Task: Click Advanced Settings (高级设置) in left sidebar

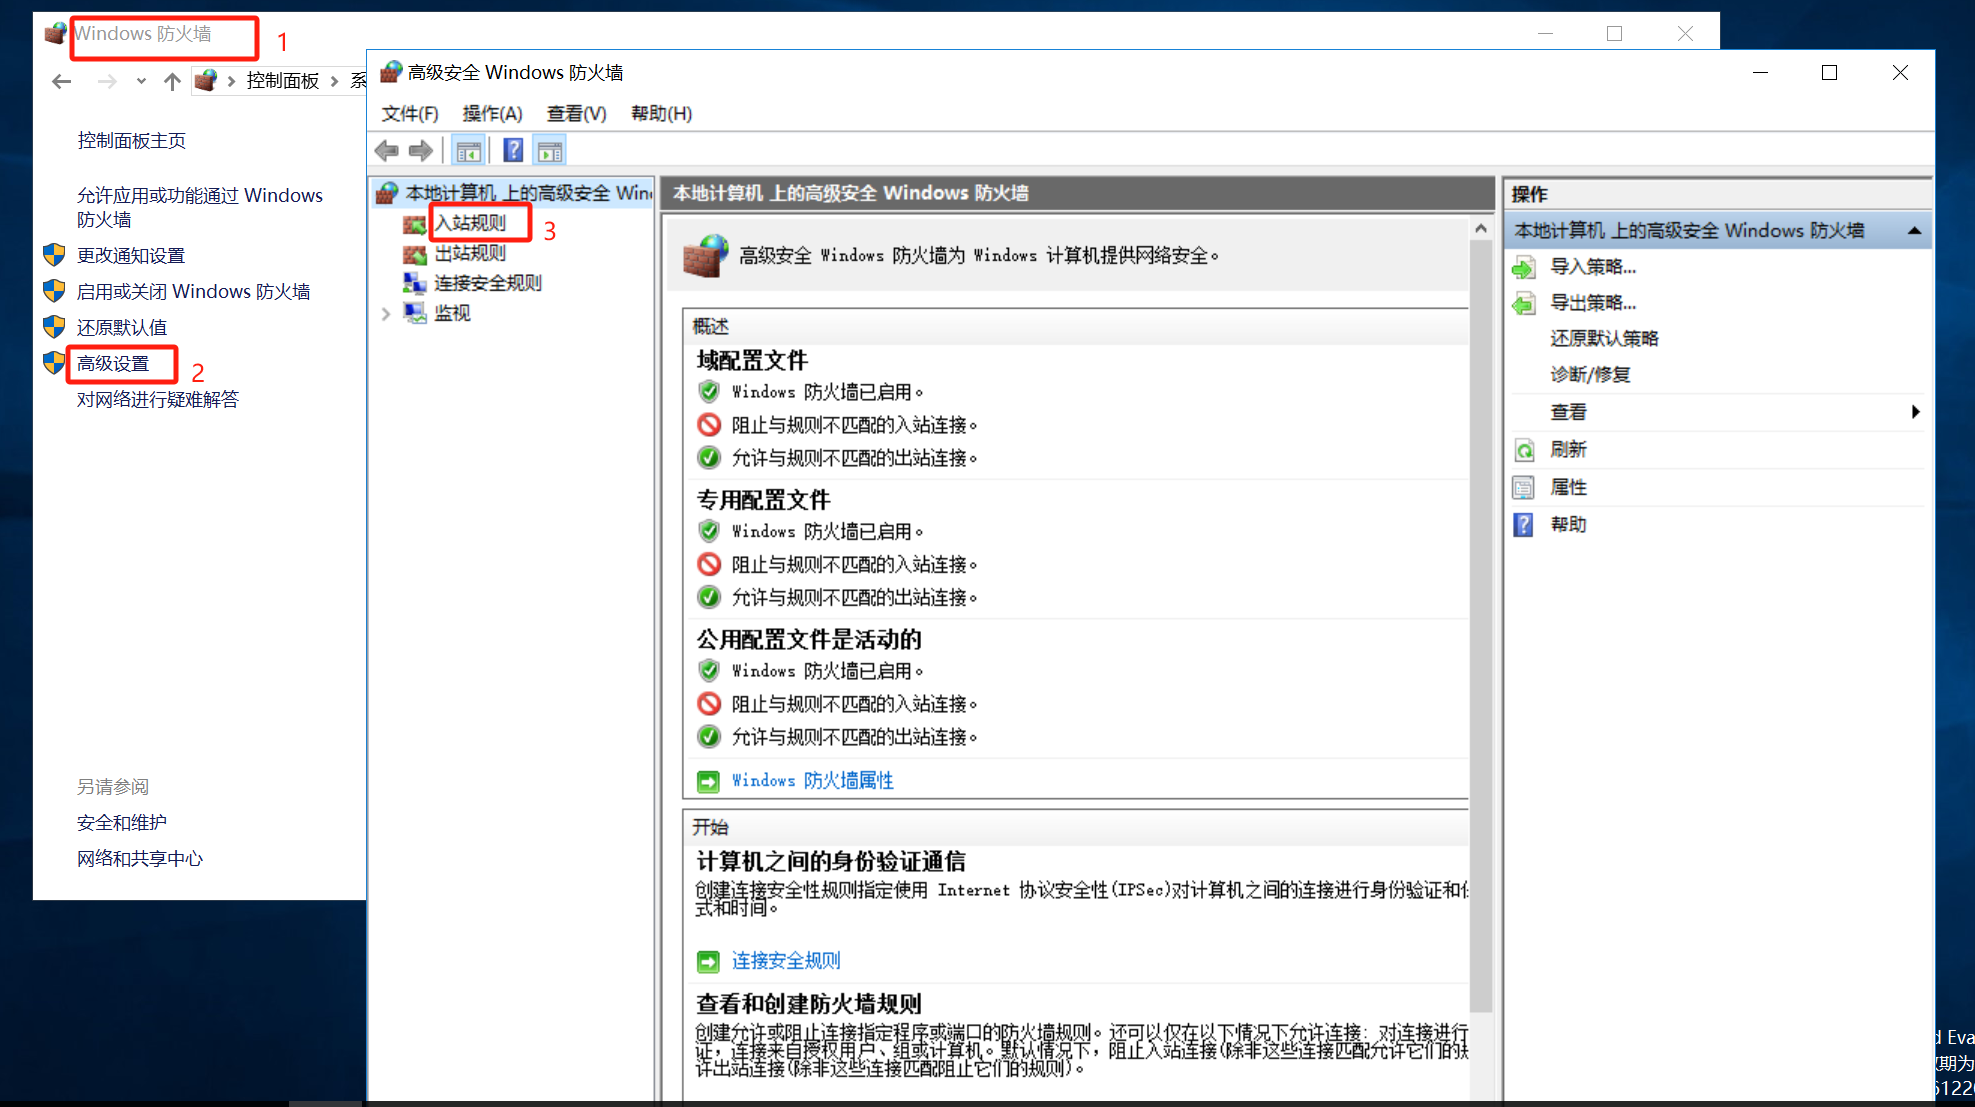Action: pos(113,364)
